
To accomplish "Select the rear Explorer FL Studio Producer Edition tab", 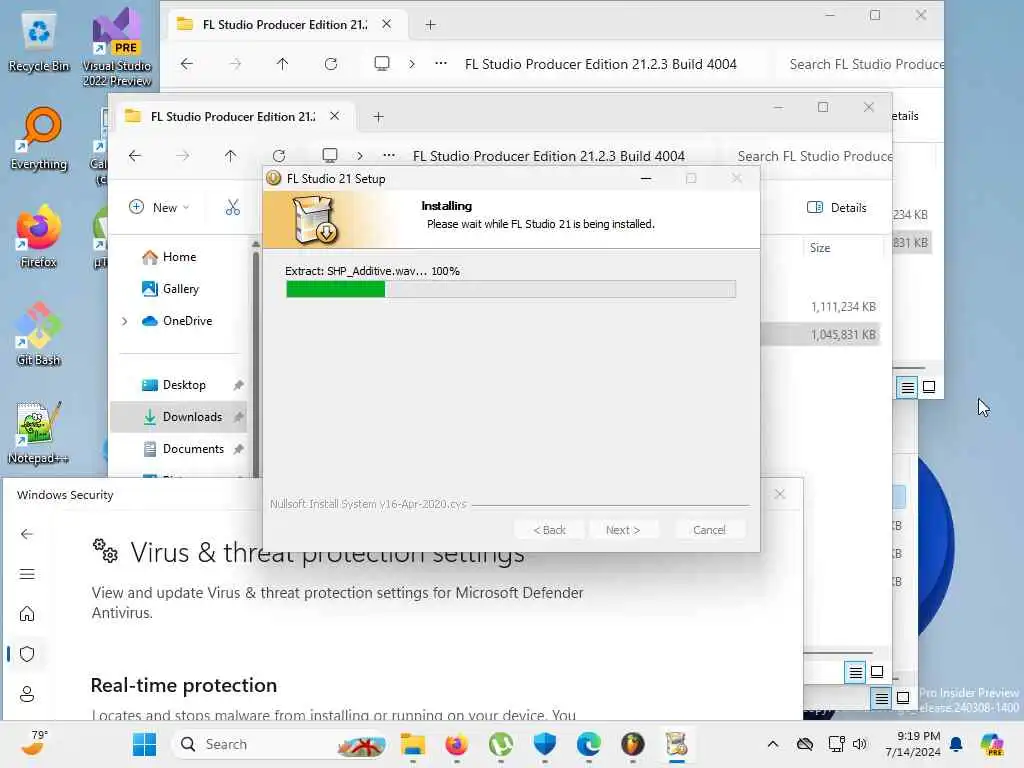I will [285, 24].
